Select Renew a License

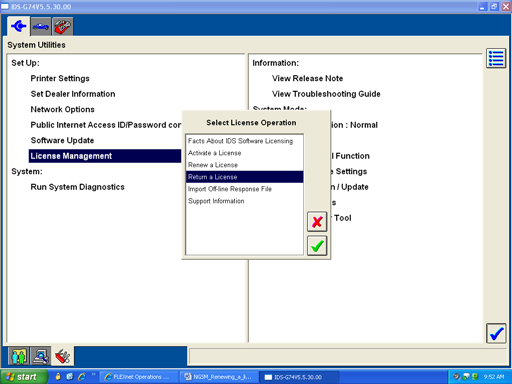point(244,165)
